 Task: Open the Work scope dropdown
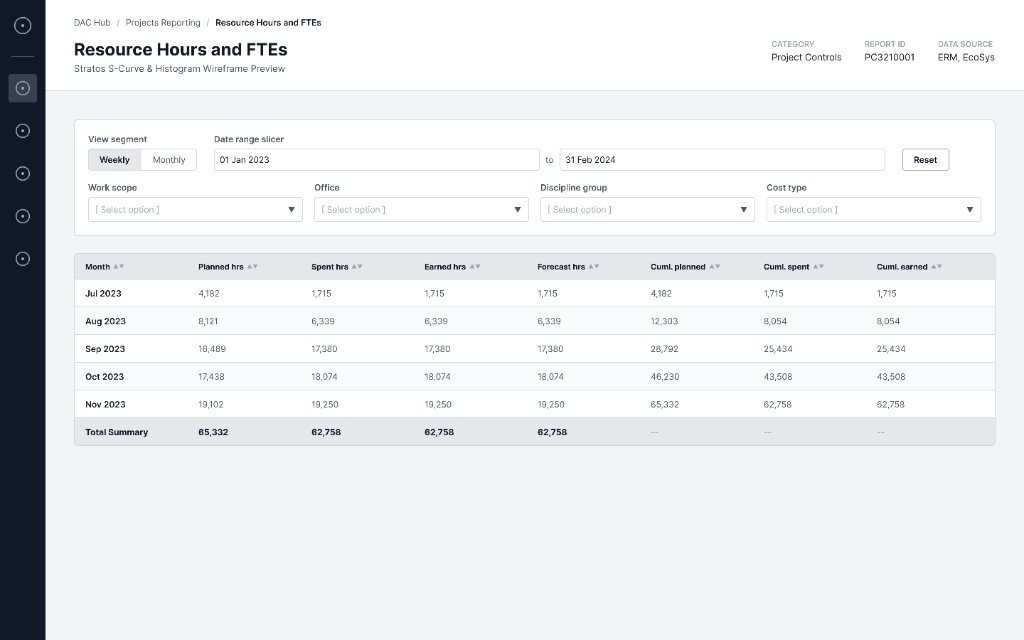click(195, 210)
